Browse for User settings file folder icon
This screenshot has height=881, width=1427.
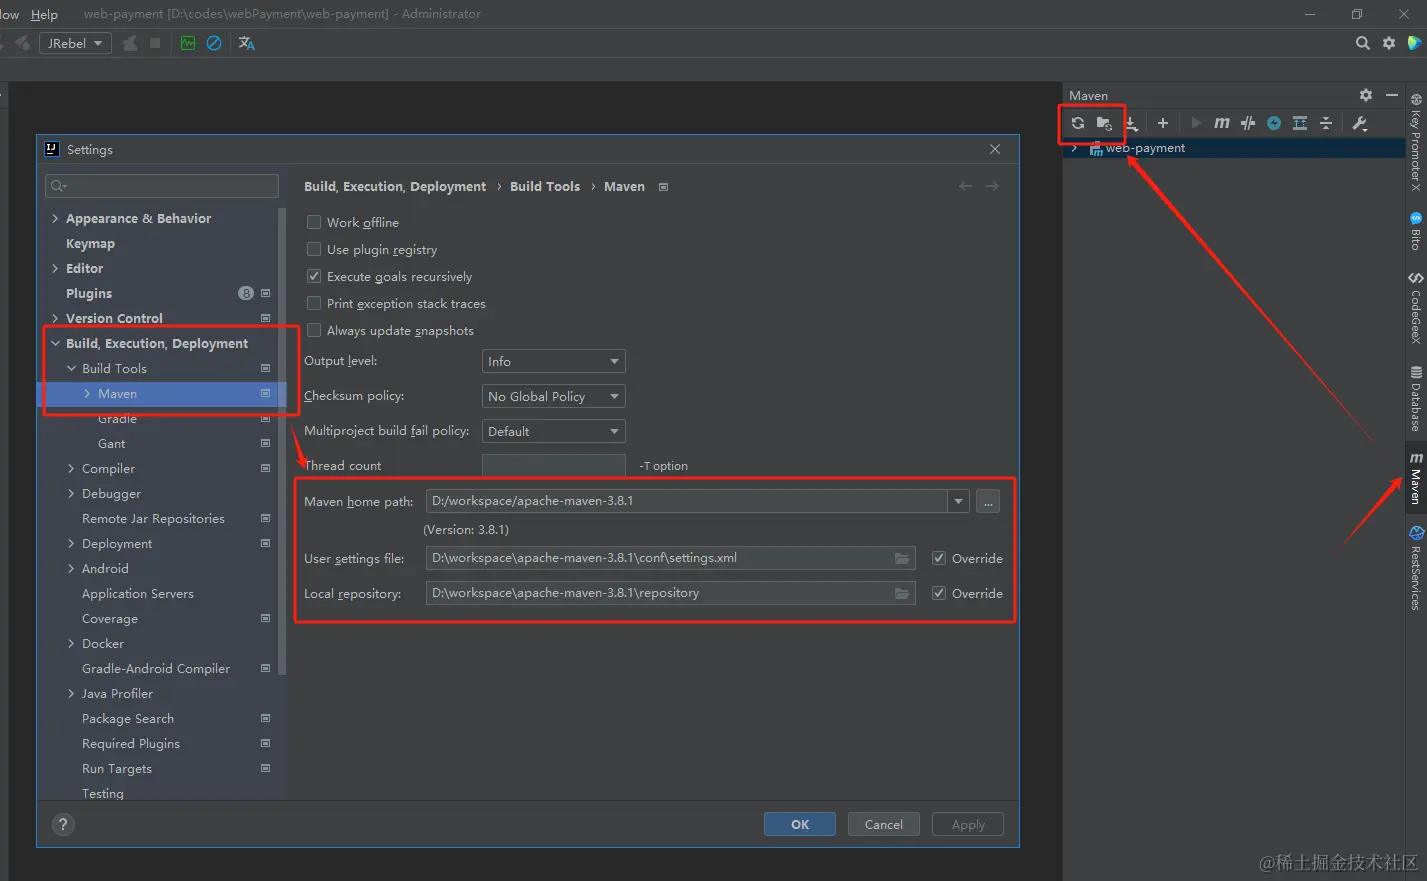tap(902, 558)
